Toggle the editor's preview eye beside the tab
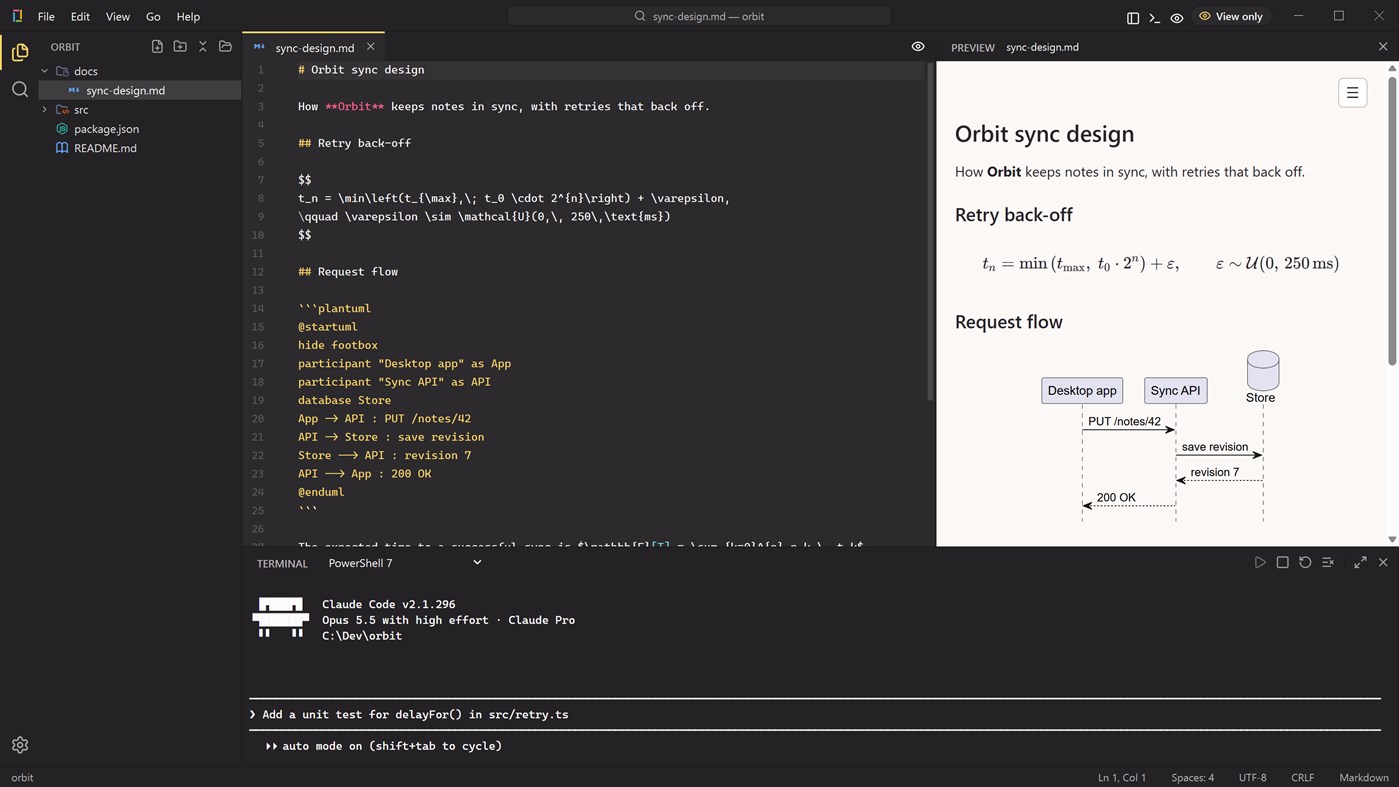Image resolution: width=1399 pixels, height=787 pixels. pos(918,47)
